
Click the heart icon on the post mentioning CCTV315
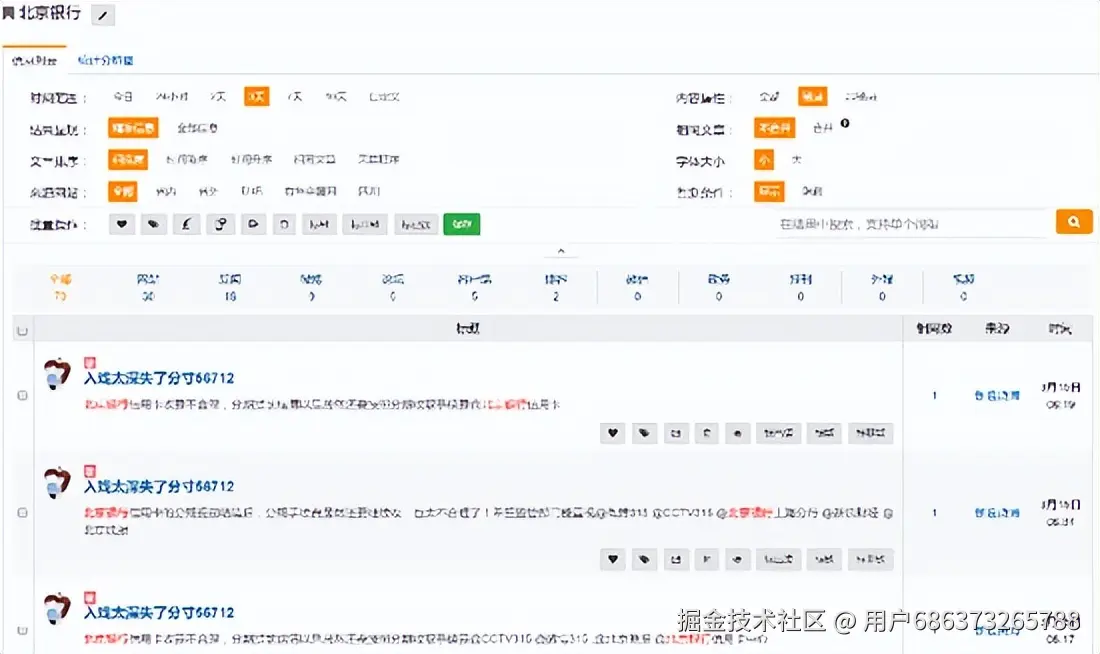click(x=612, y=559)
